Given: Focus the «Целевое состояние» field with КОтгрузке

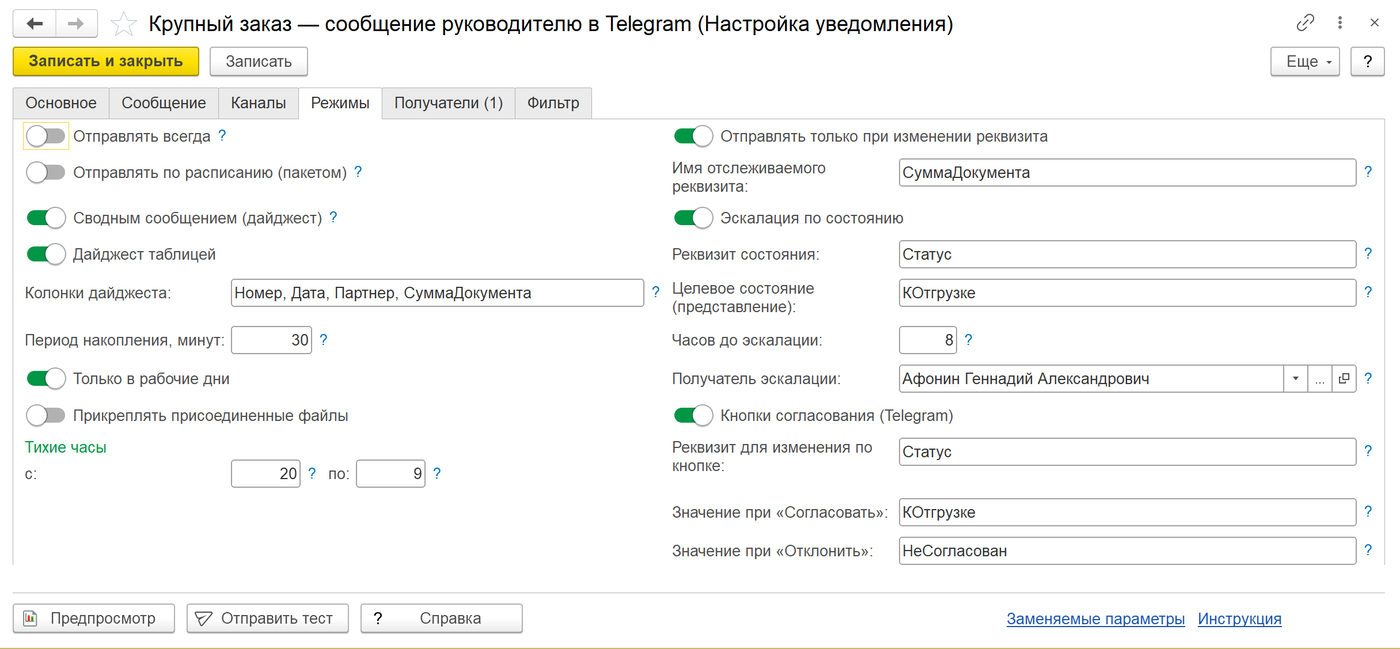Looking at the screenshot, I should (1128, 293).
